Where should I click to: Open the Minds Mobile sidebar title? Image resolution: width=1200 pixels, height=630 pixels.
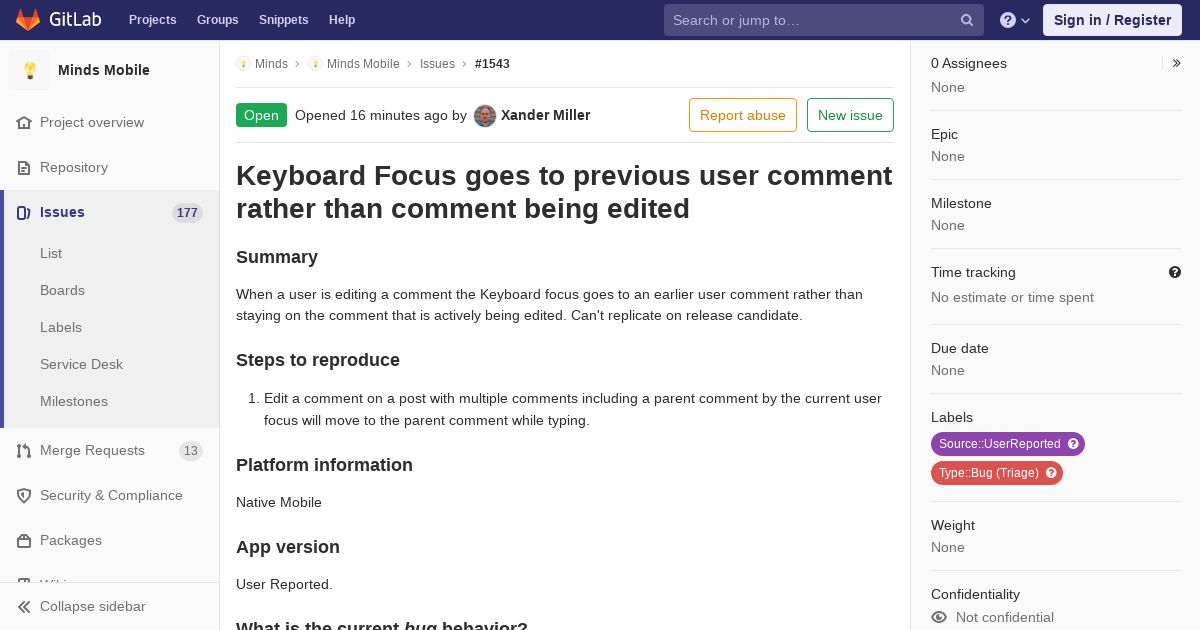point(104,70)
